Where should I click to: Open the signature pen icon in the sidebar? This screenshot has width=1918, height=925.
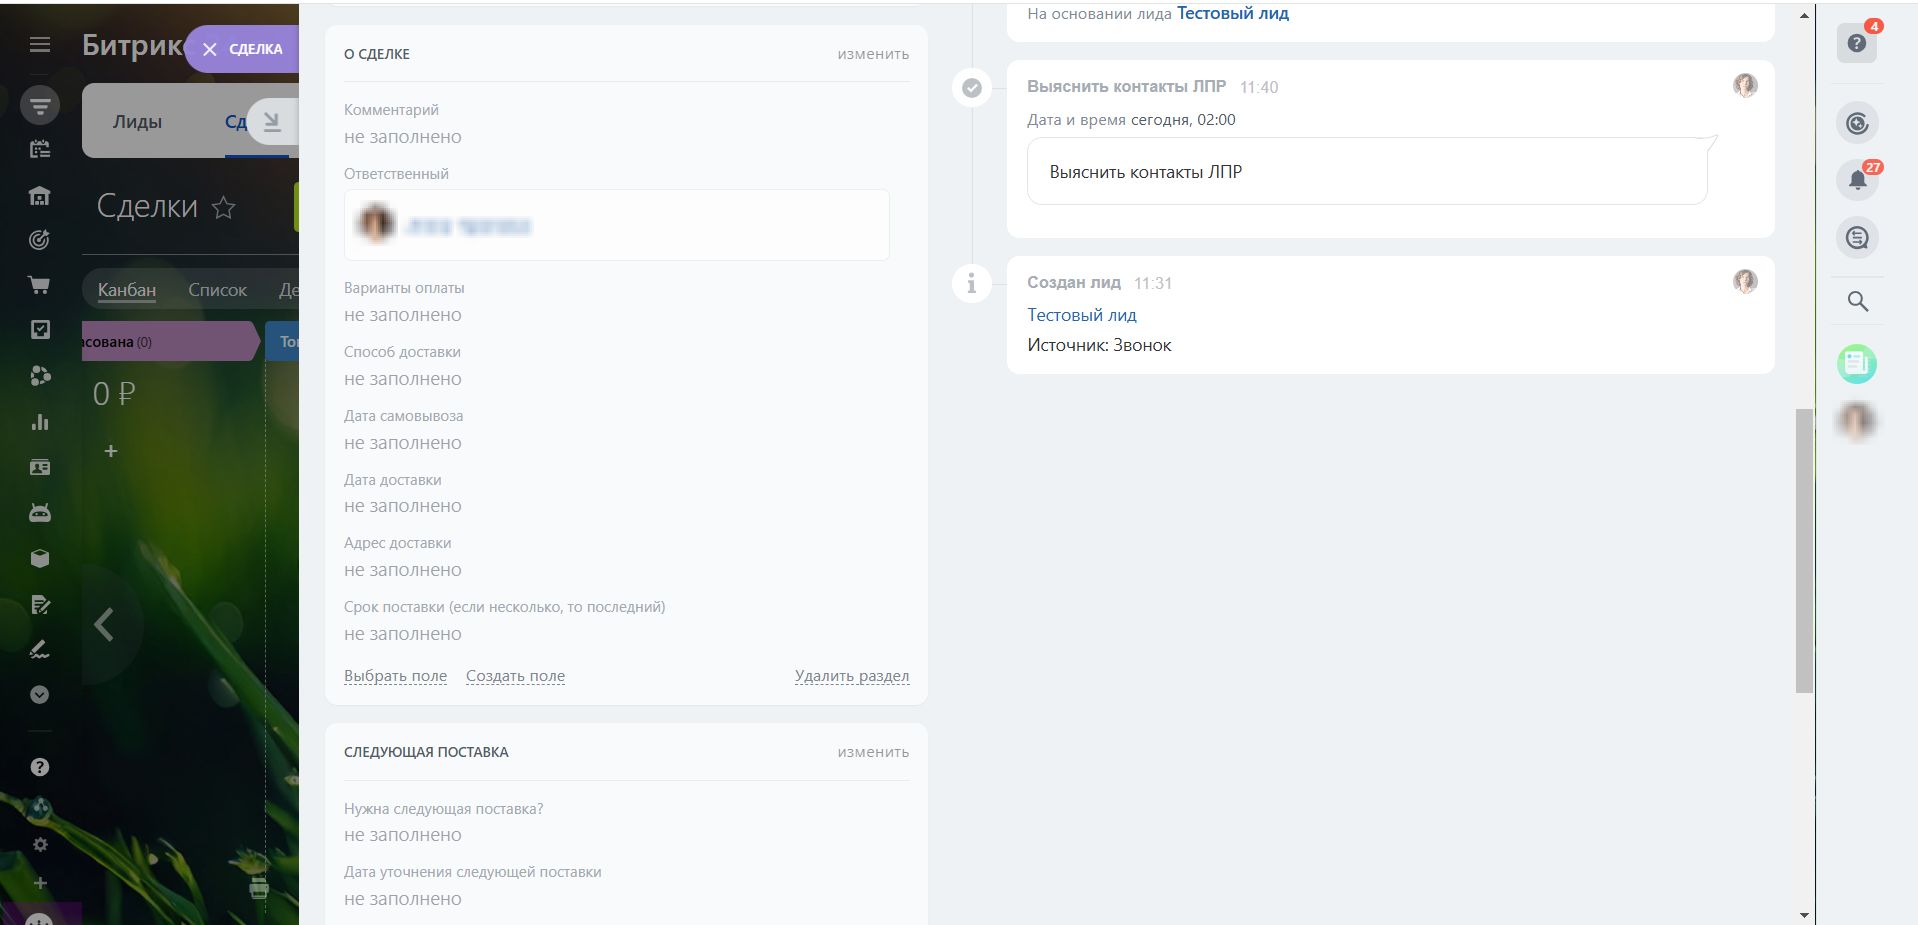point(40,650)
